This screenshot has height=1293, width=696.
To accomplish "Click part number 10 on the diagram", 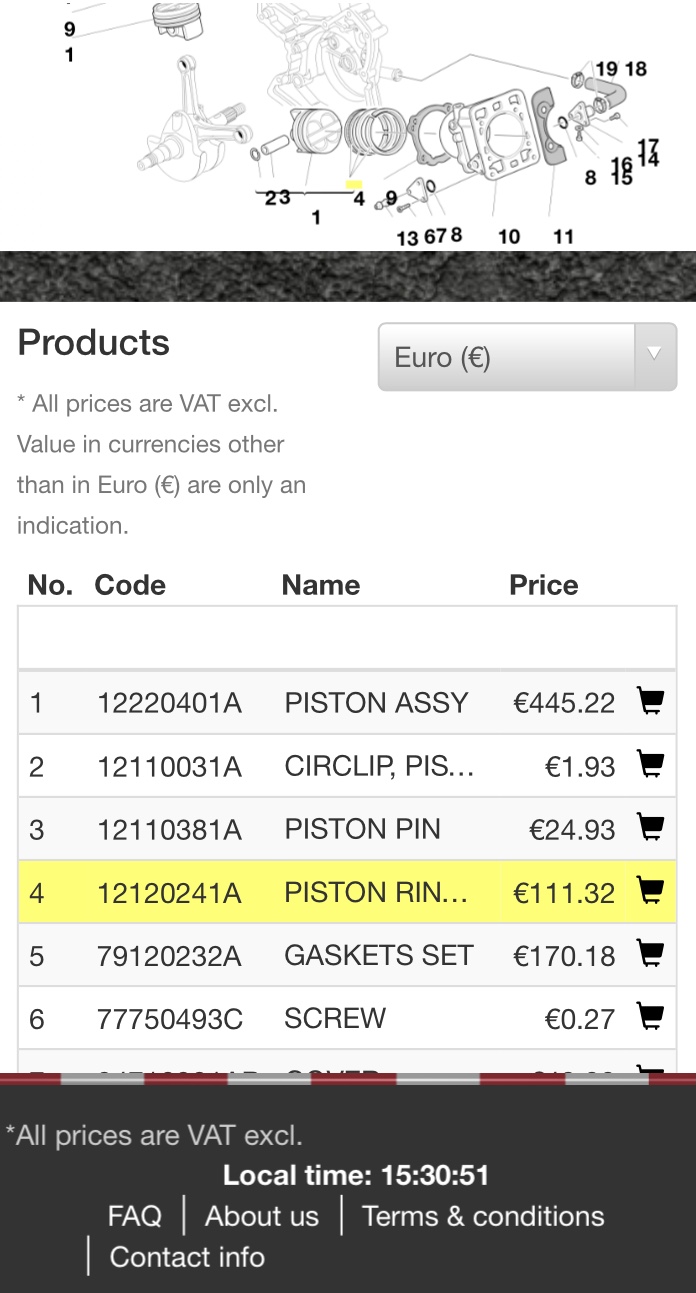I will [x=509, y=237].
